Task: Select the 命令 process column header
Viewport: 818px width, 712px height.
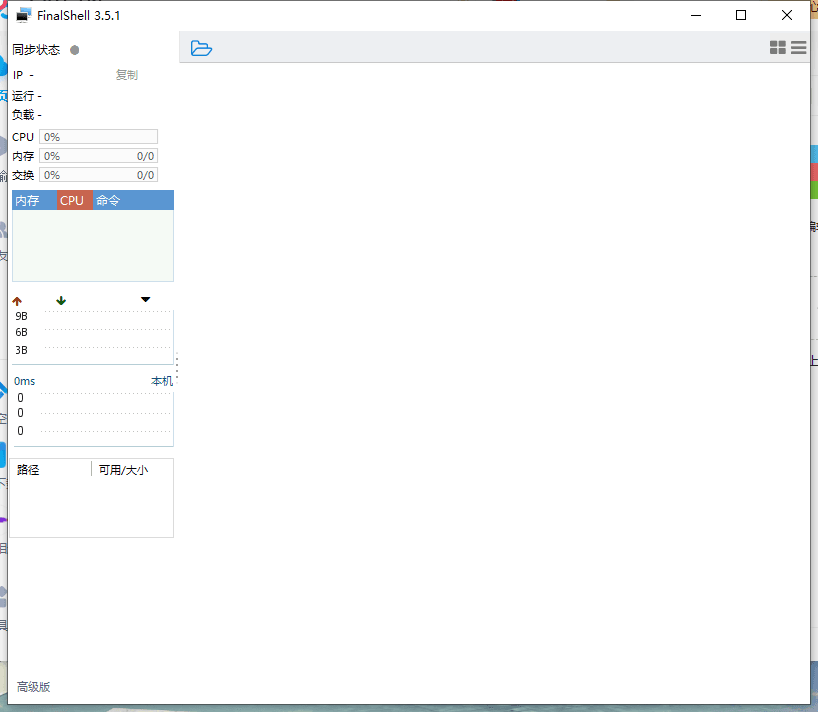Action: 108,200
